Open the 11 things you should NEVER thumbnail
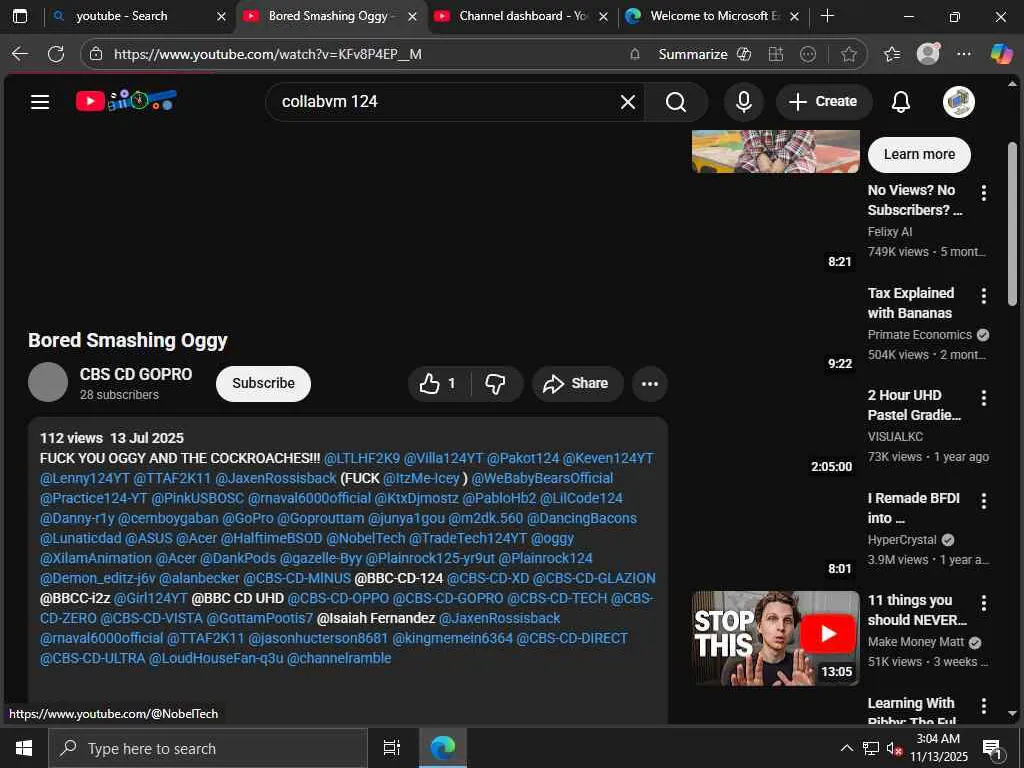 point(776,638)
